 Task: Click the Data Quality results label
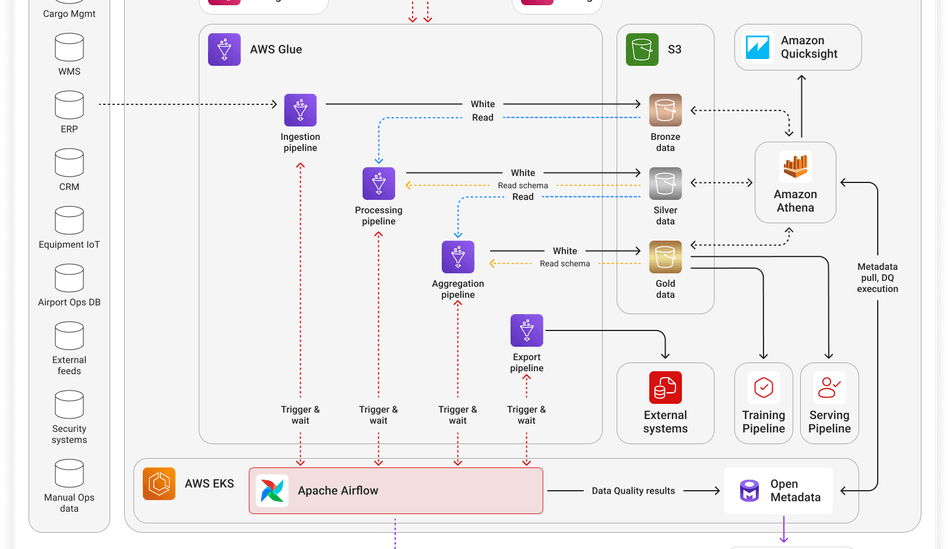click(633, 491)
